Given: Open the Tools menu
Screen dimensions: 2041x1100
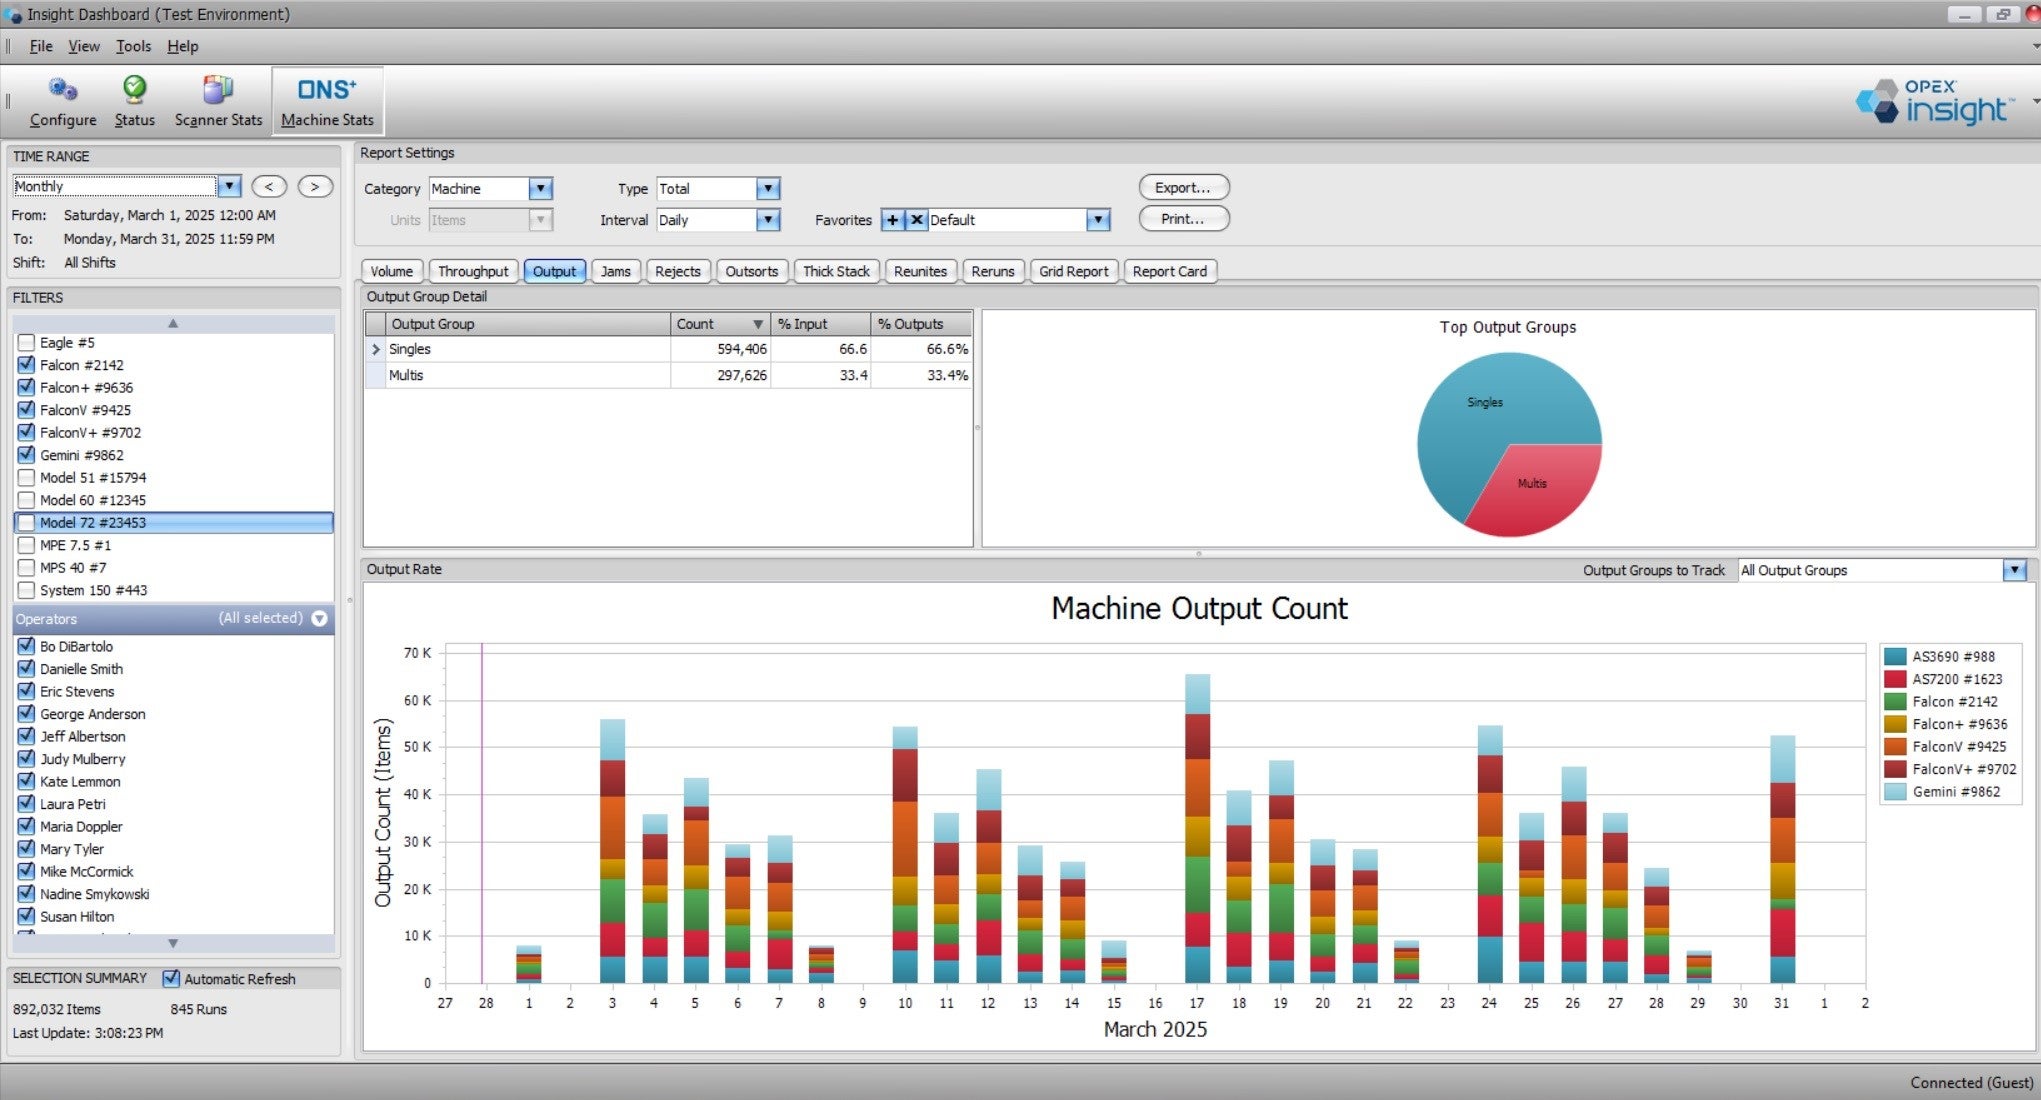Looking at the screenshot, I should pos(133,46).
